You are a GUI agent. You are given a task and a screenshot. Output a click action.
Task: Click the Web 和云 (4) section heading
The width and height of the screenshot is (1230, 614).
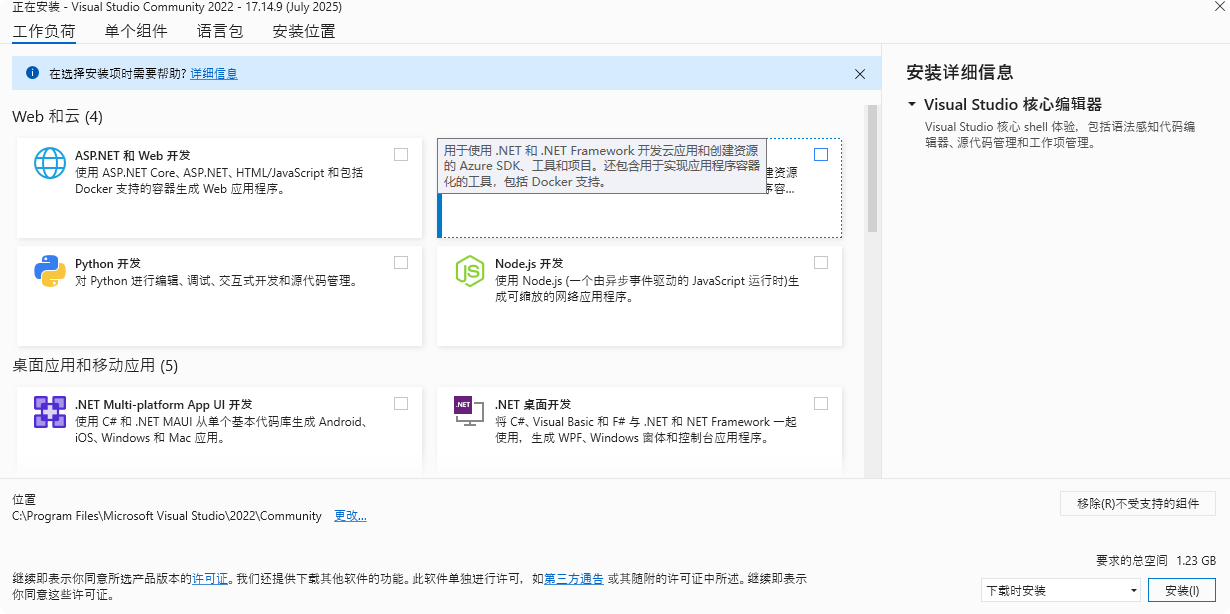(x=57, y=116)
